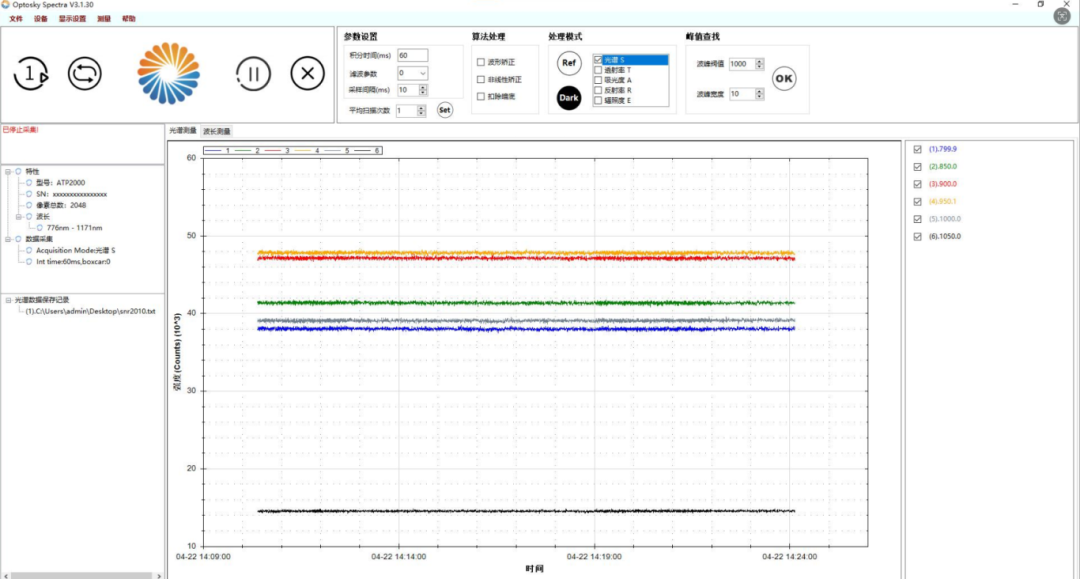Click the circle icon next to ATP2000 model
Screen dimensions: 1080x579
click(x=29, y=183)
